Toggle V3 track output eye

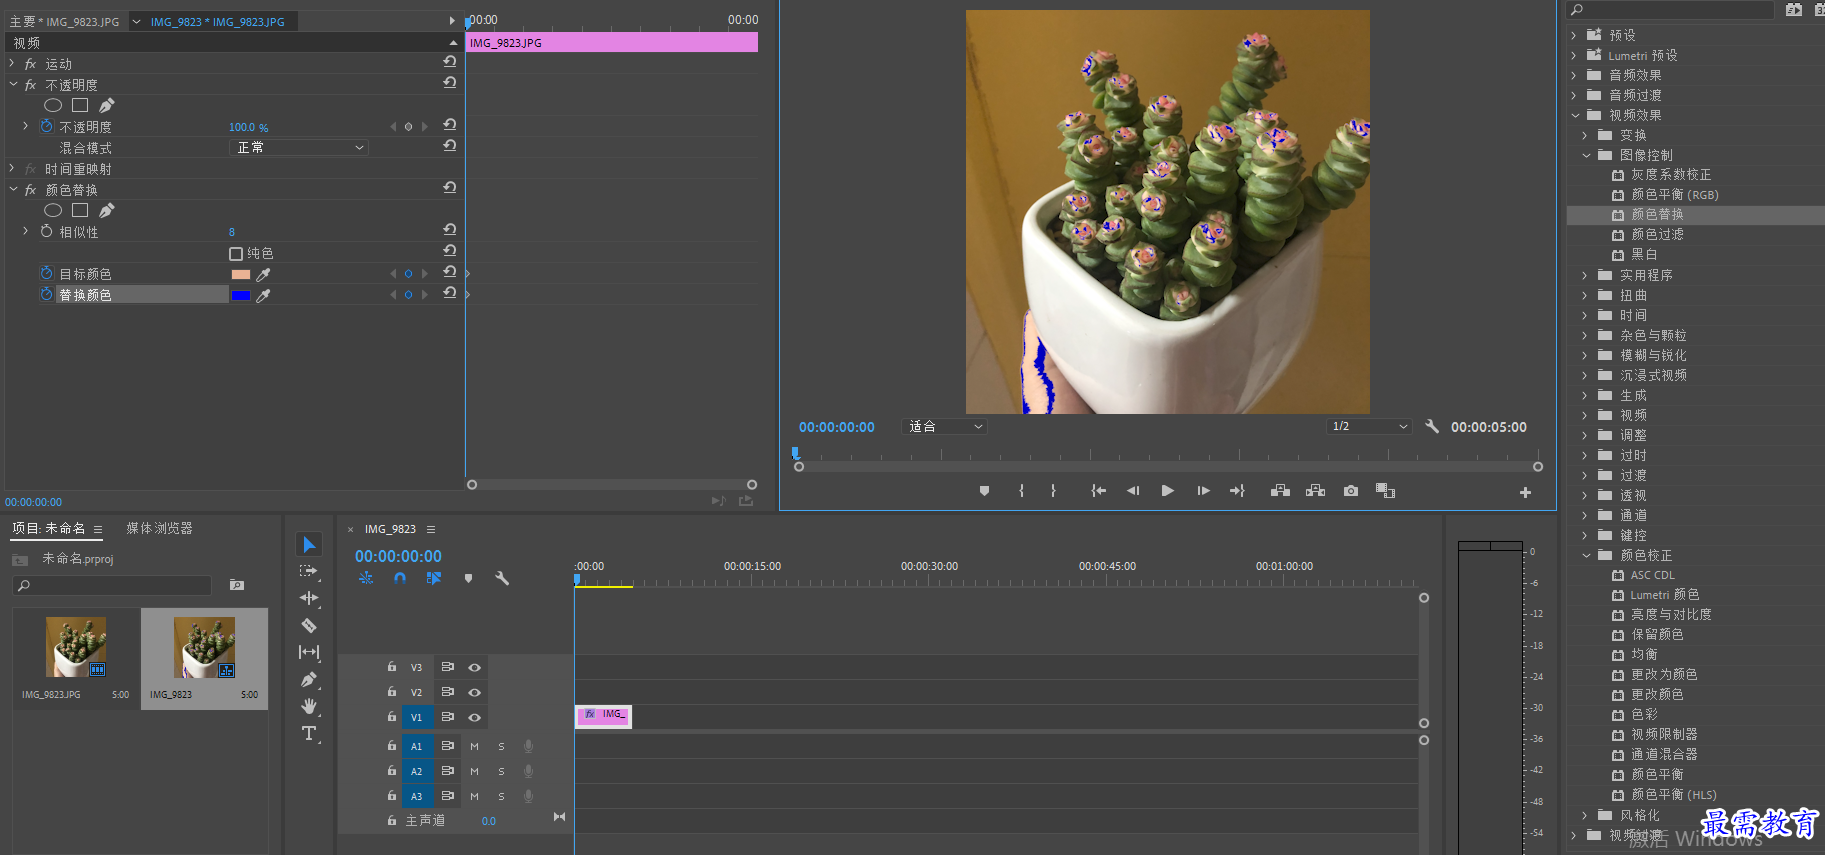pyautogui.click(x=475, y=667)
